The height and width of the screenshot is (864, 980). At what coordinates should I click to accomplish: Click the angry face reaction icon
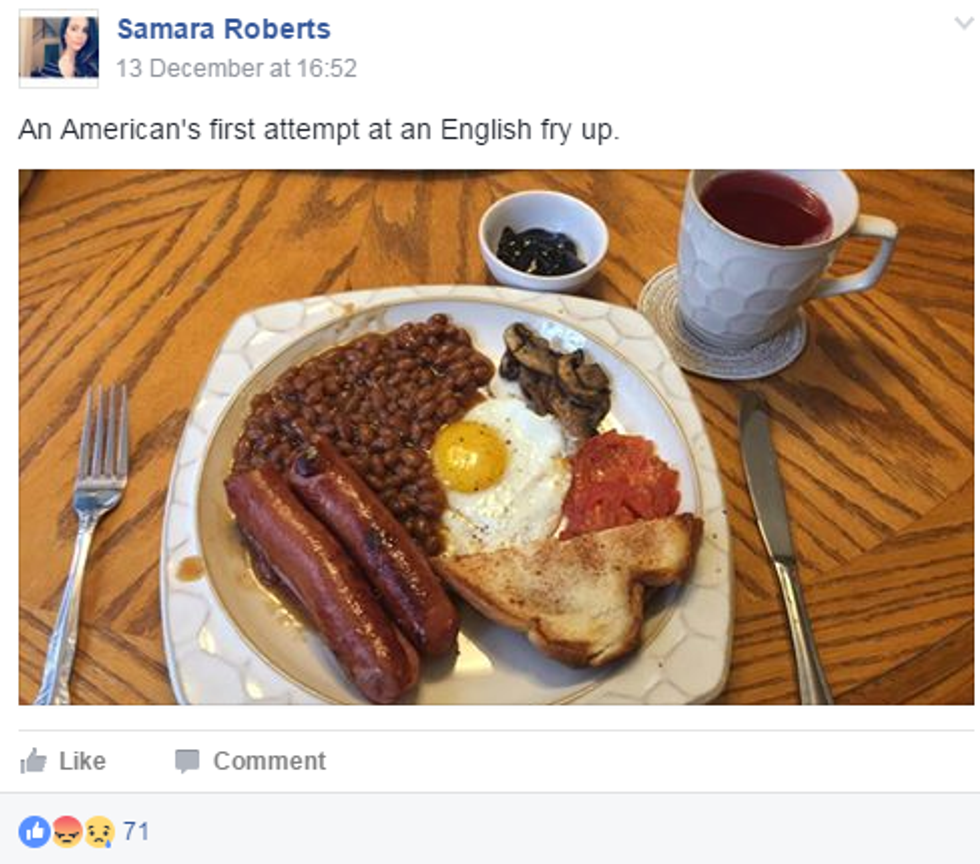(x=67, y=831)
